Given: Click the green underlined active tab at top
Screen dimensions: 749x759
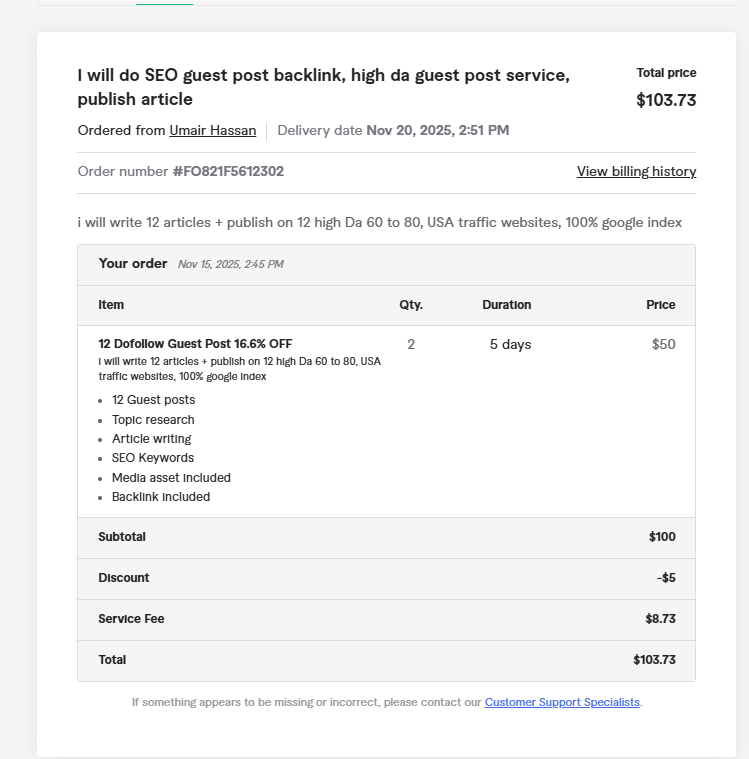Looking at the screenshot, I should [x=164, y=4].
